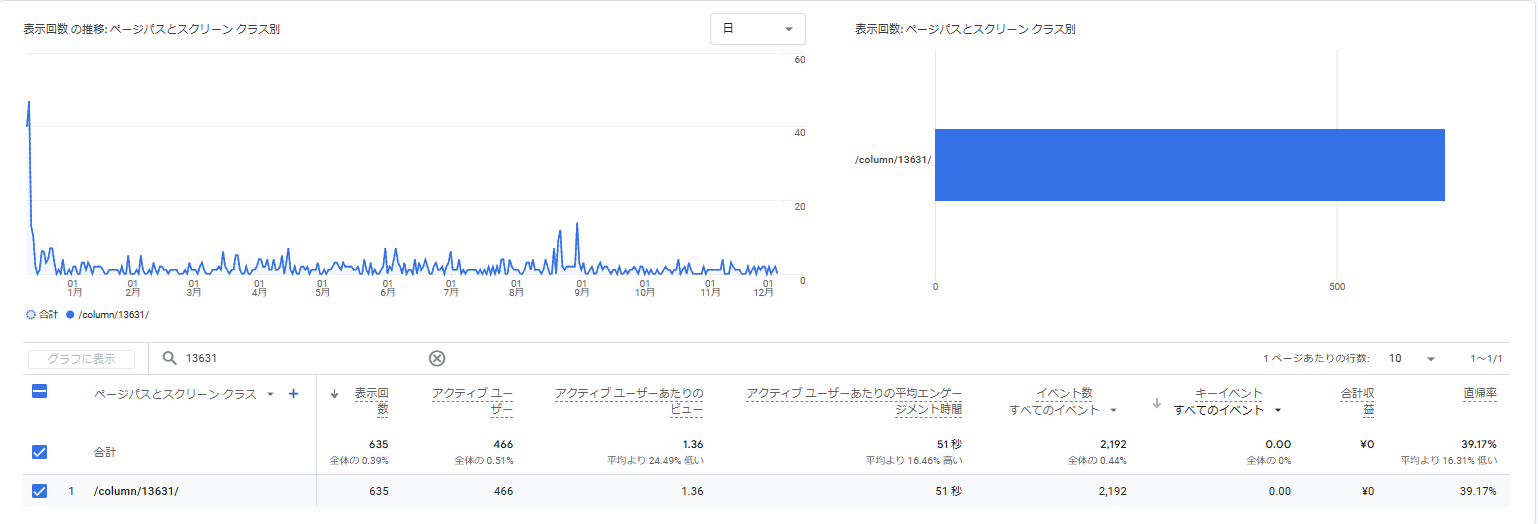The width and height of the screenshot is (1538, 524).
Task: Toggle the /column/13631/ legend series
Action: point(107,315)
